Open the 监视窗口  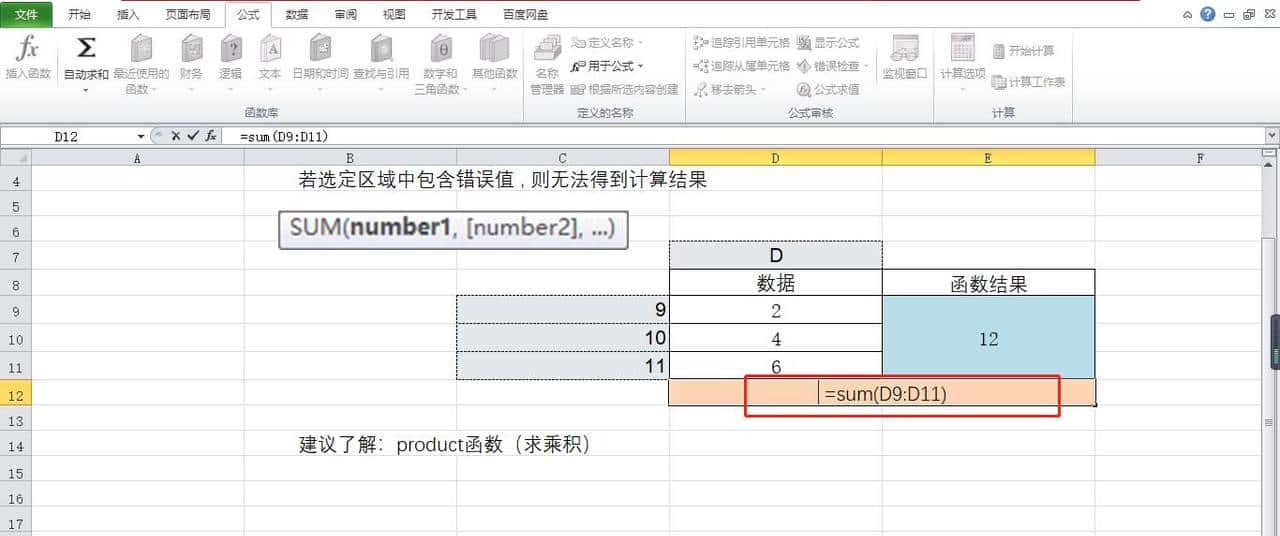[904, 58]
